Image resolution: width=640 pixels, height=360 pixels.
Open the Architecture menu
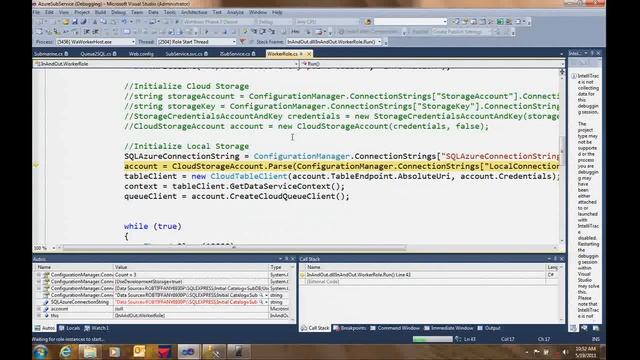(194, 12)
